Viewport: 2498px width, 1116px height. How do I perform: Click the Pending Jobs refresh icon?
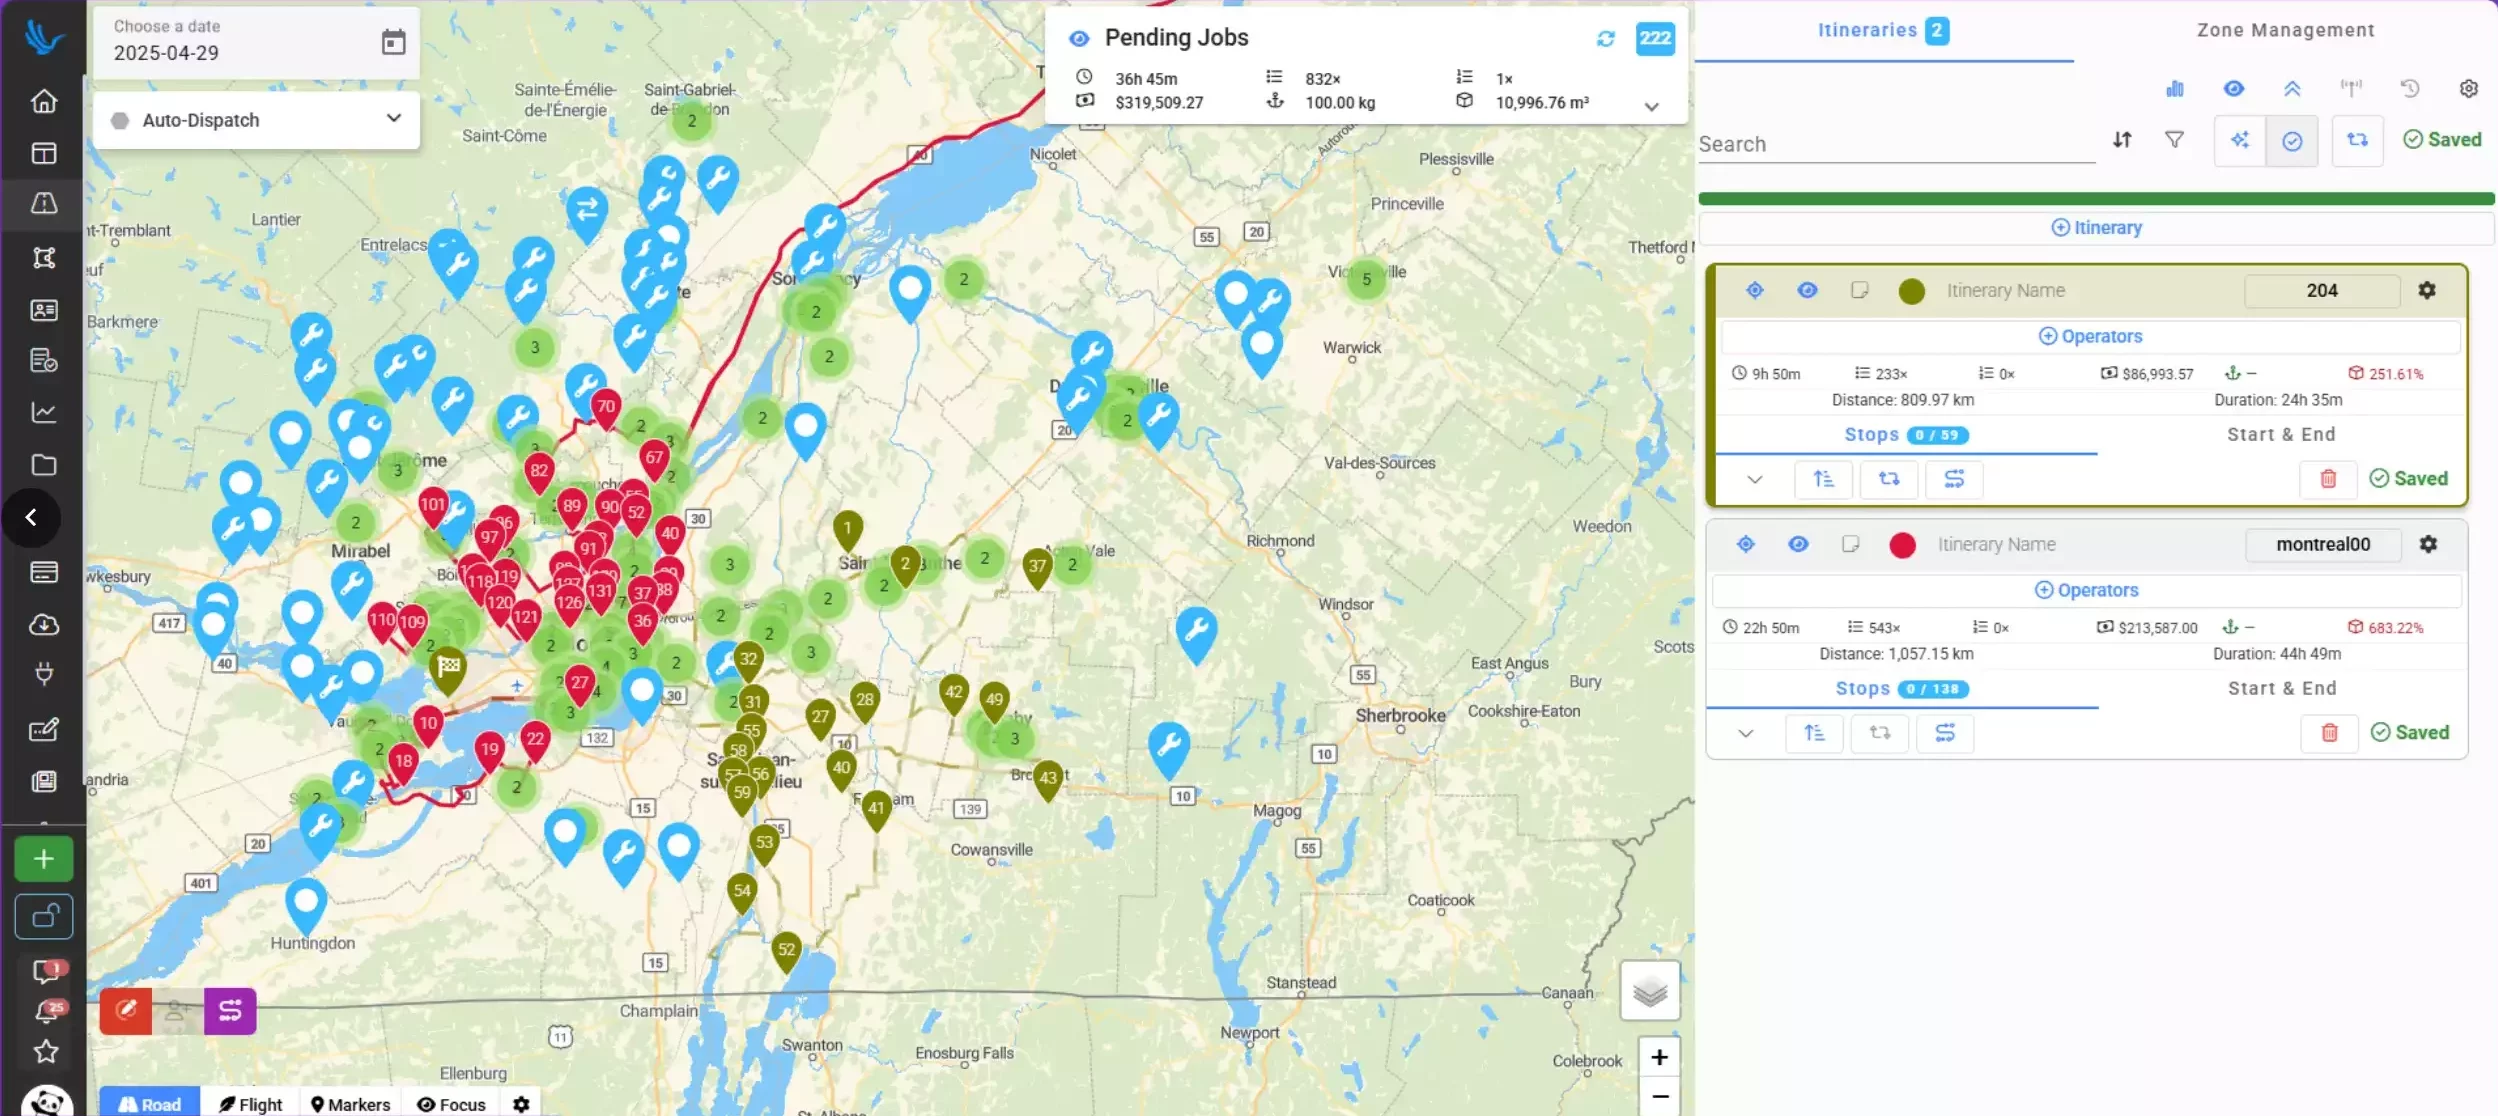(1605, 39)
